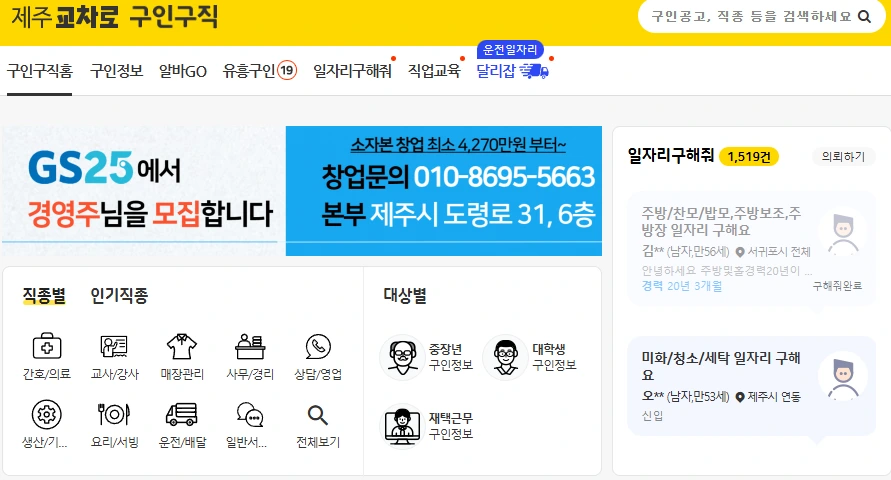Click the magnifier search icon in header
This screenshot has width=891, height=480.
tap(864, 16)
